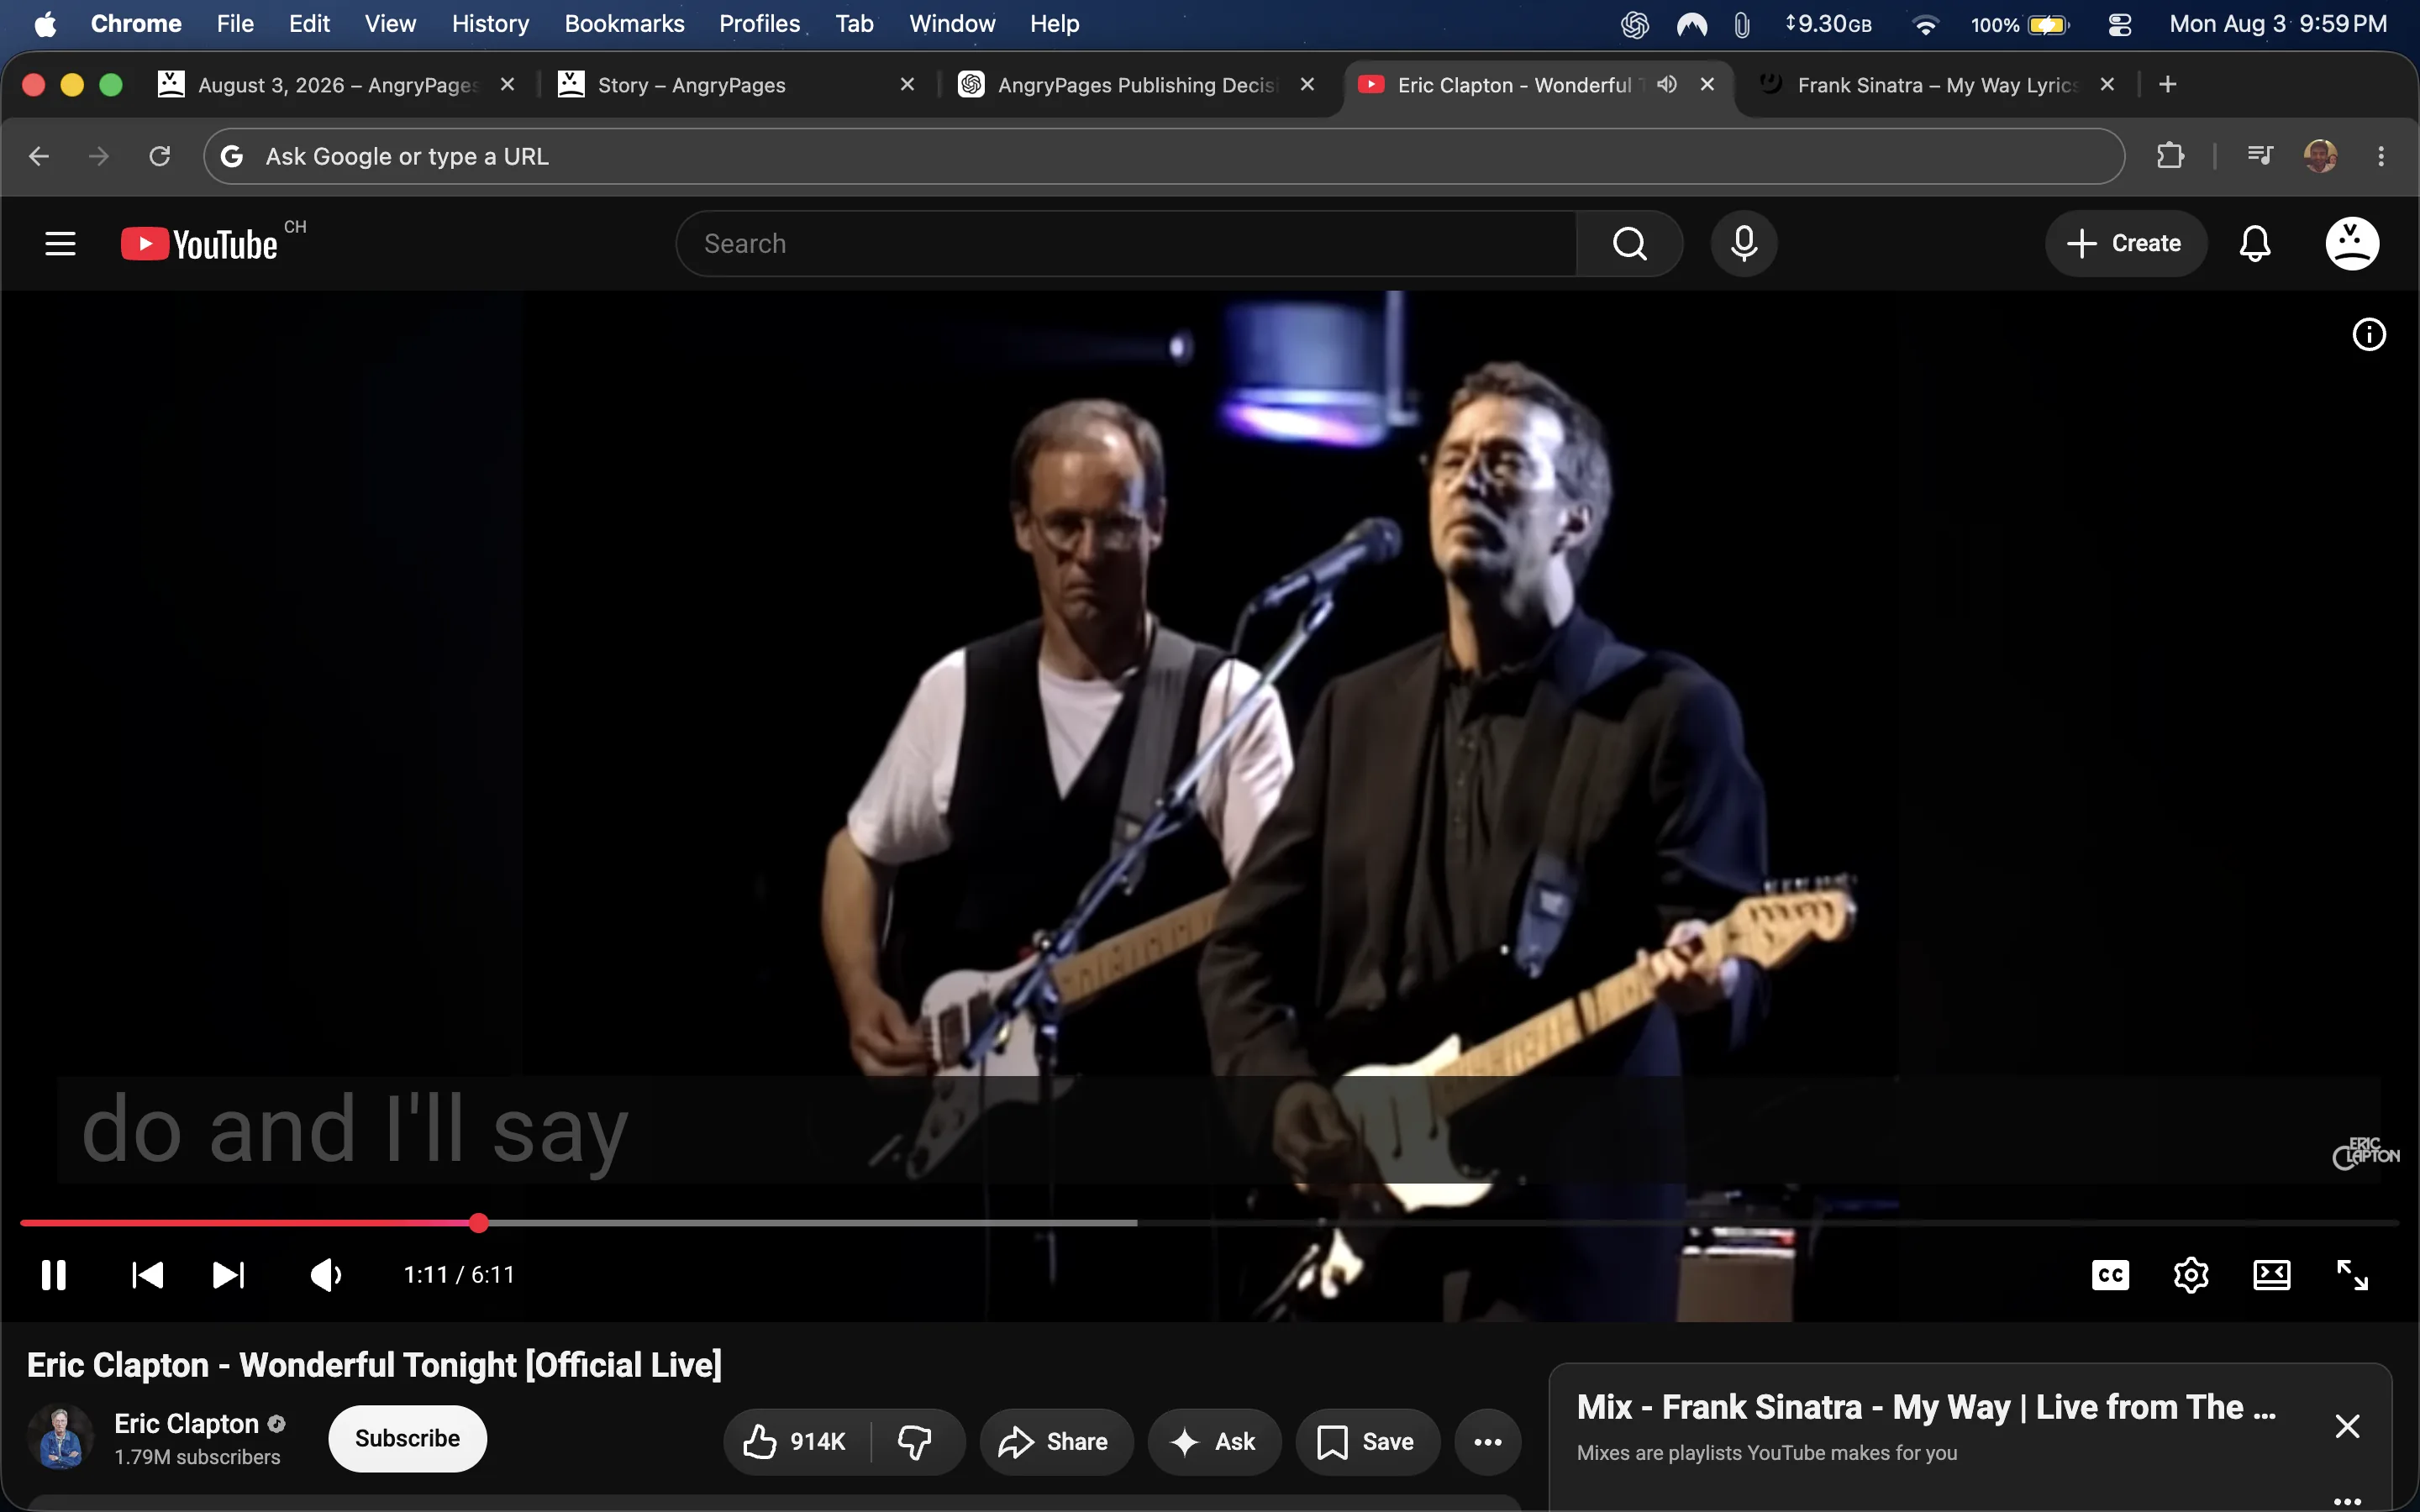Viewport: 2420px width, 1512px height.
Task: Open a new Chrome tab
Action: pos(2168,85)
